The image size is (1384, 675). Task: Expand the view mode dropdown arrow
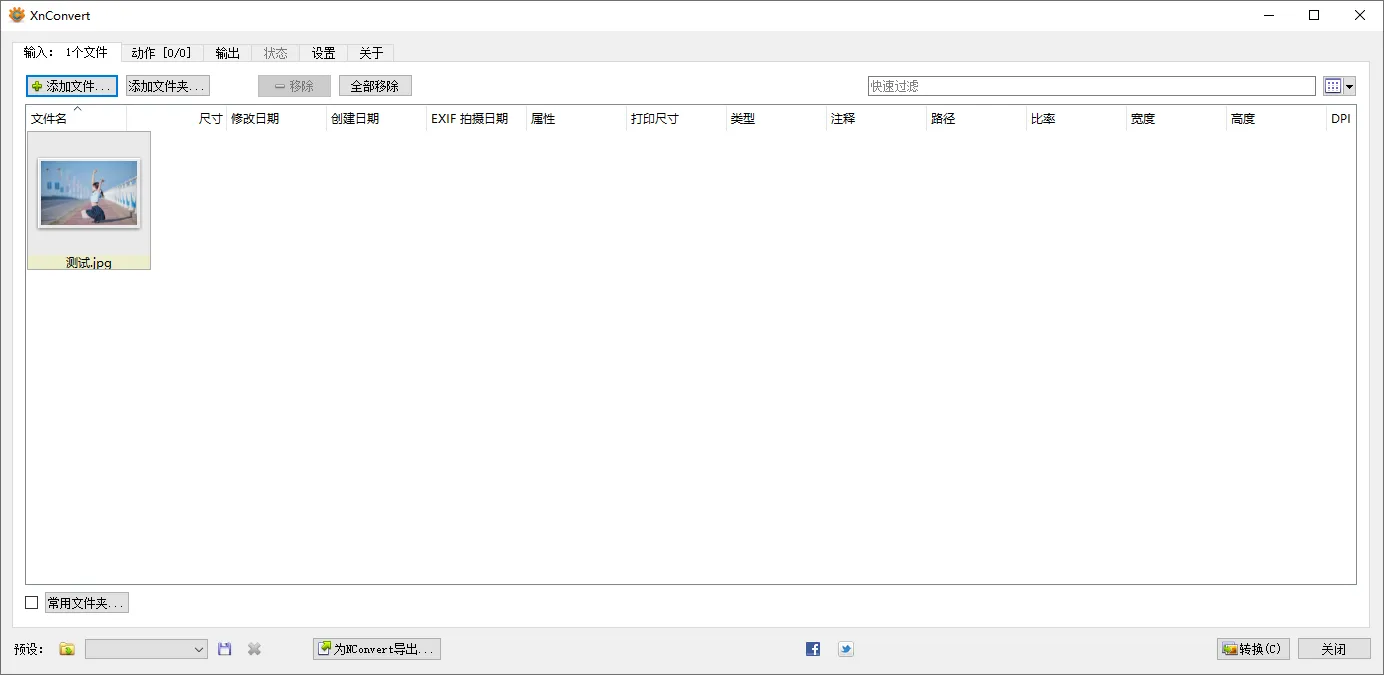pos(1349,86)
